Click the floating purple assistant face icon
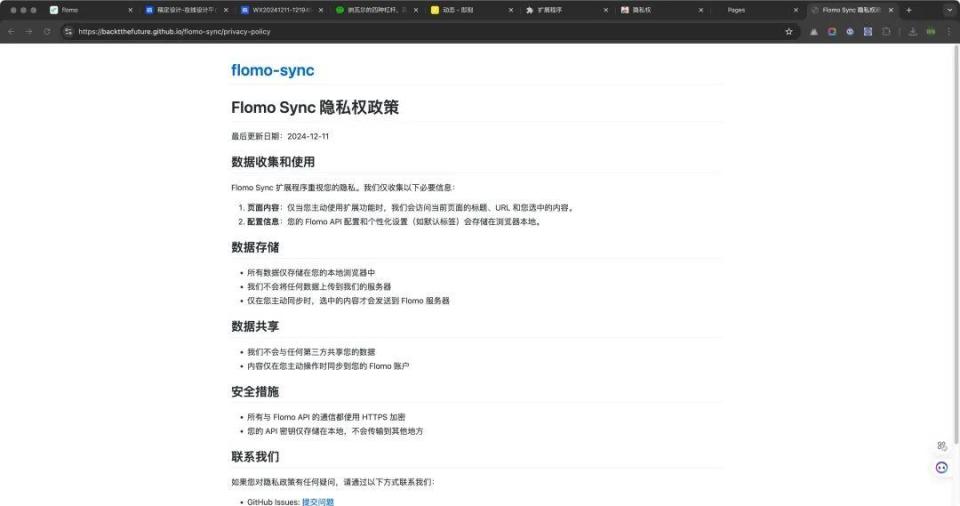Screen dimensions: 960x506 [942, 467]
